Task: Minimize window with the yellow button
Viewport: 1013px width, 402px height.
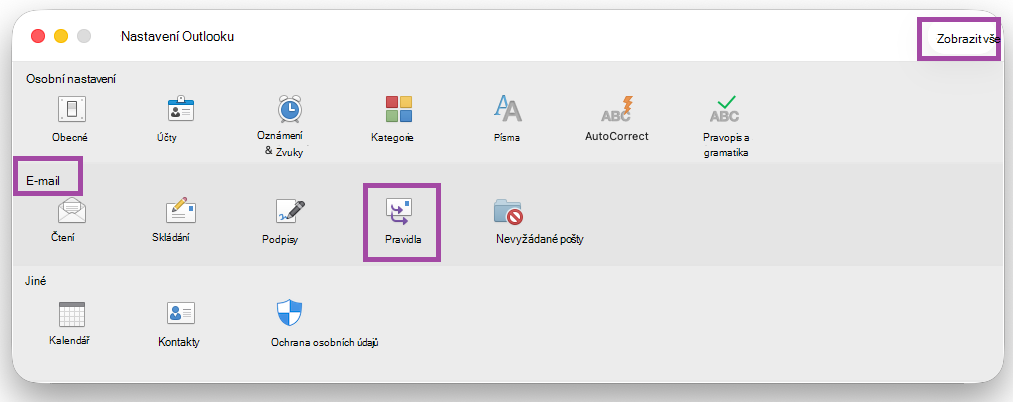Action: [x=61, y=36]
